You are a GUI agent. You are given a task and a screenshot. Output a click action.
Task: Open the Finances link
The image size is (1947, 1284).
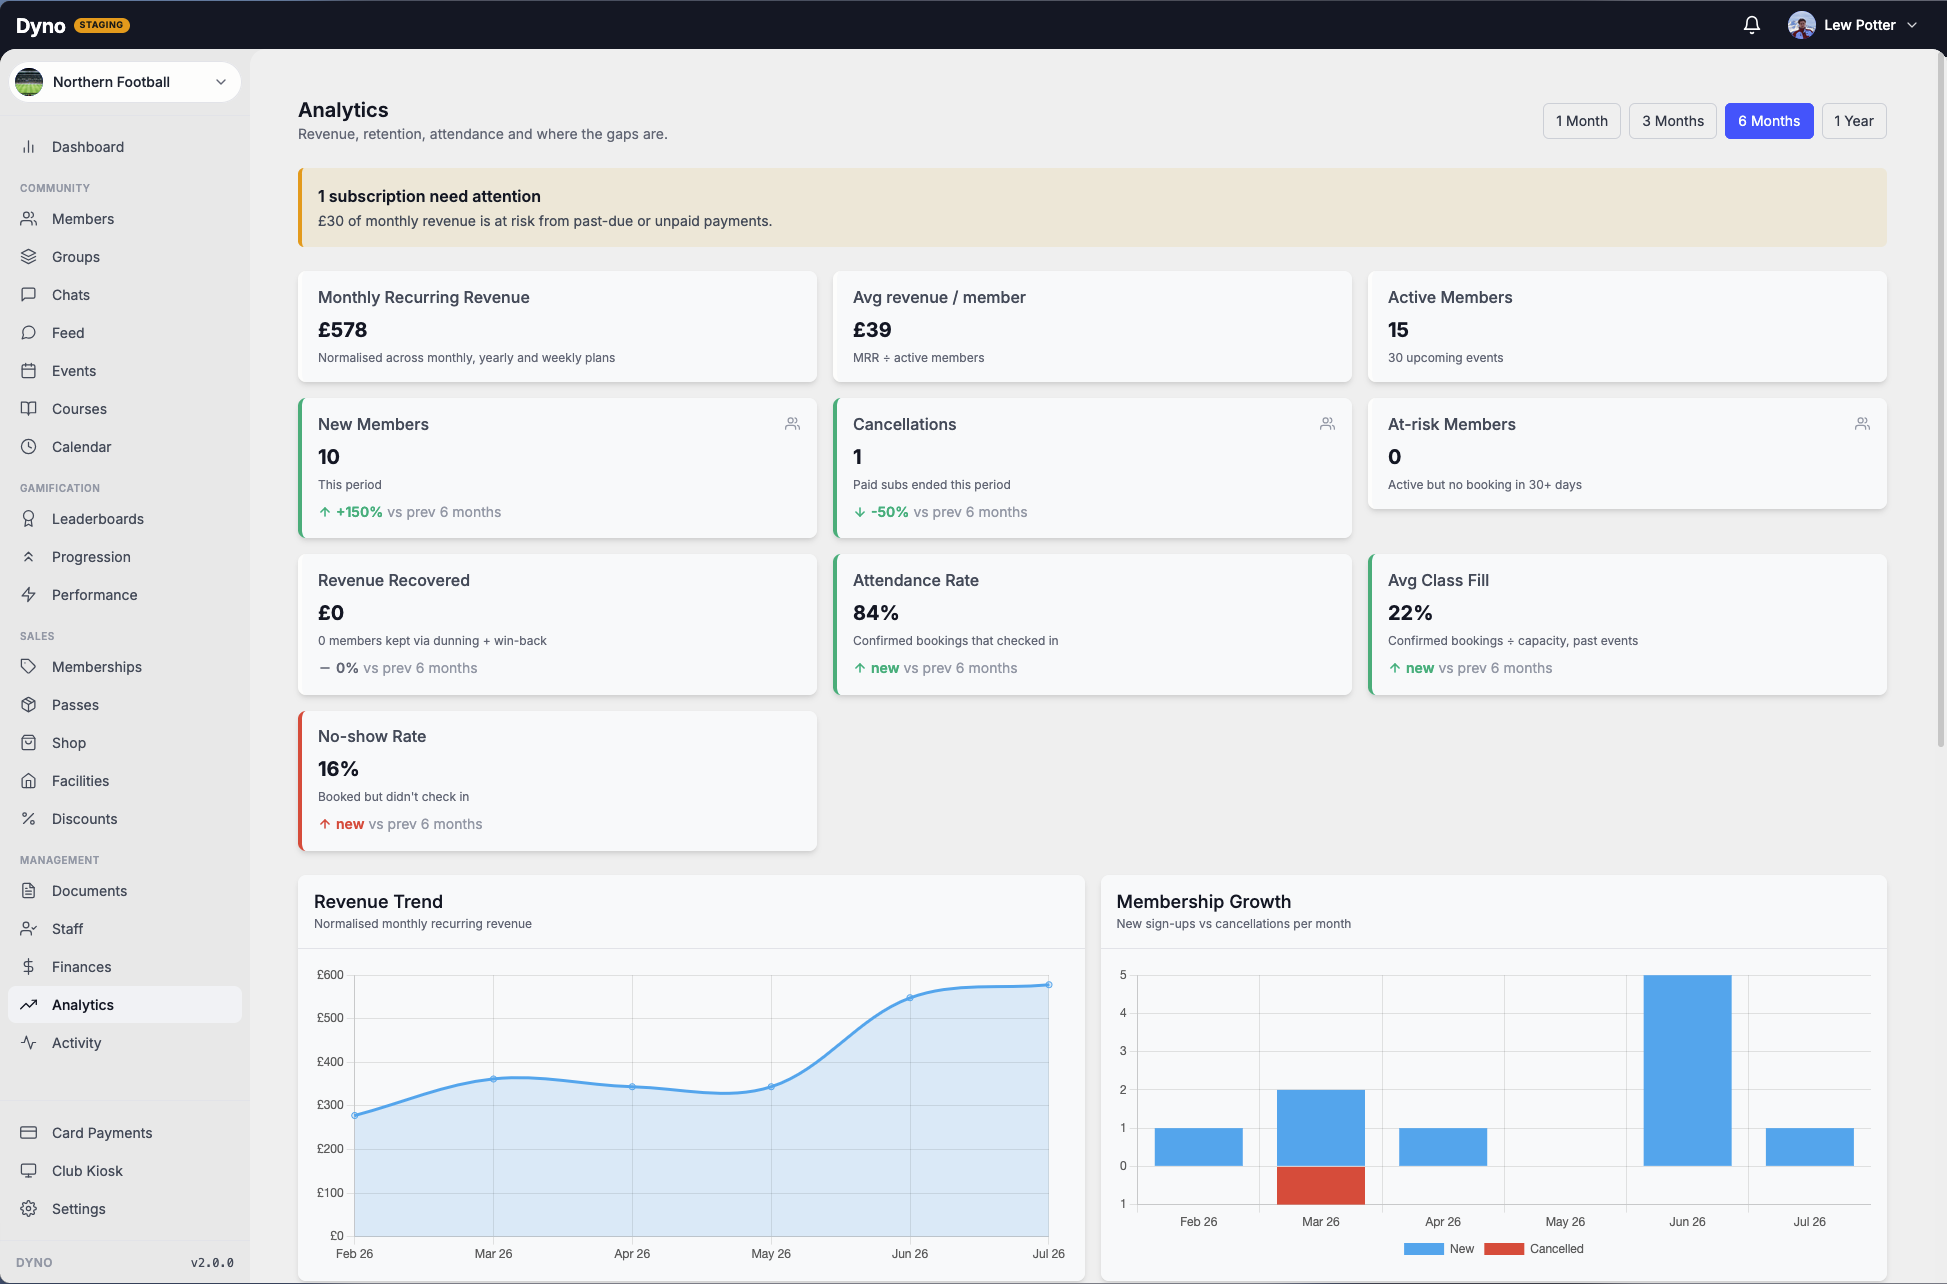pos(125,967)
